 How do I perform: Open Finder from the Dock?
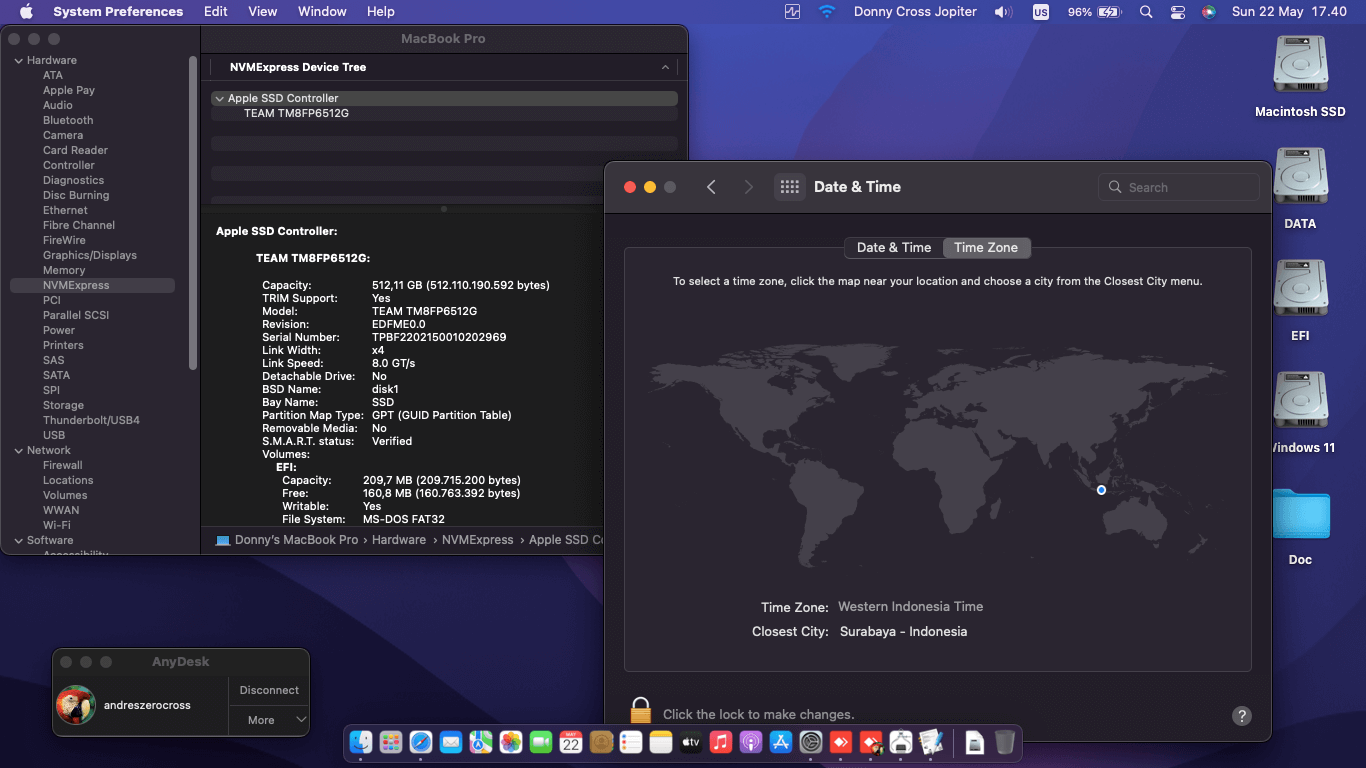[x=361, y=742]
